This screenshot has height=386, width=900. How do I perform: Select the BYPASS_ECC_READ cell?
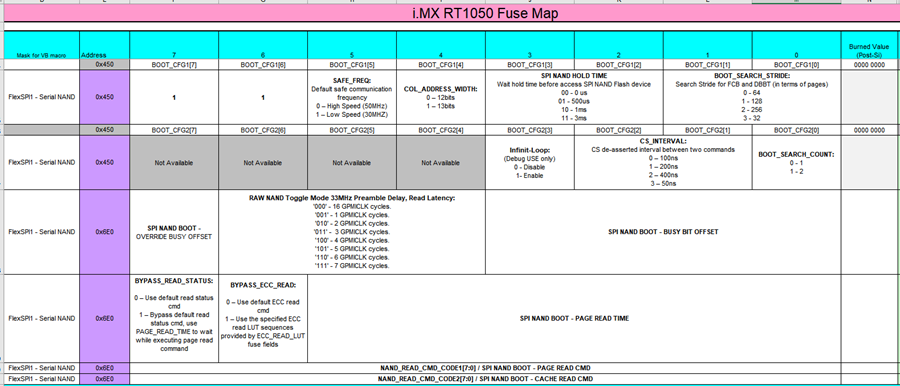coord(263,318)
